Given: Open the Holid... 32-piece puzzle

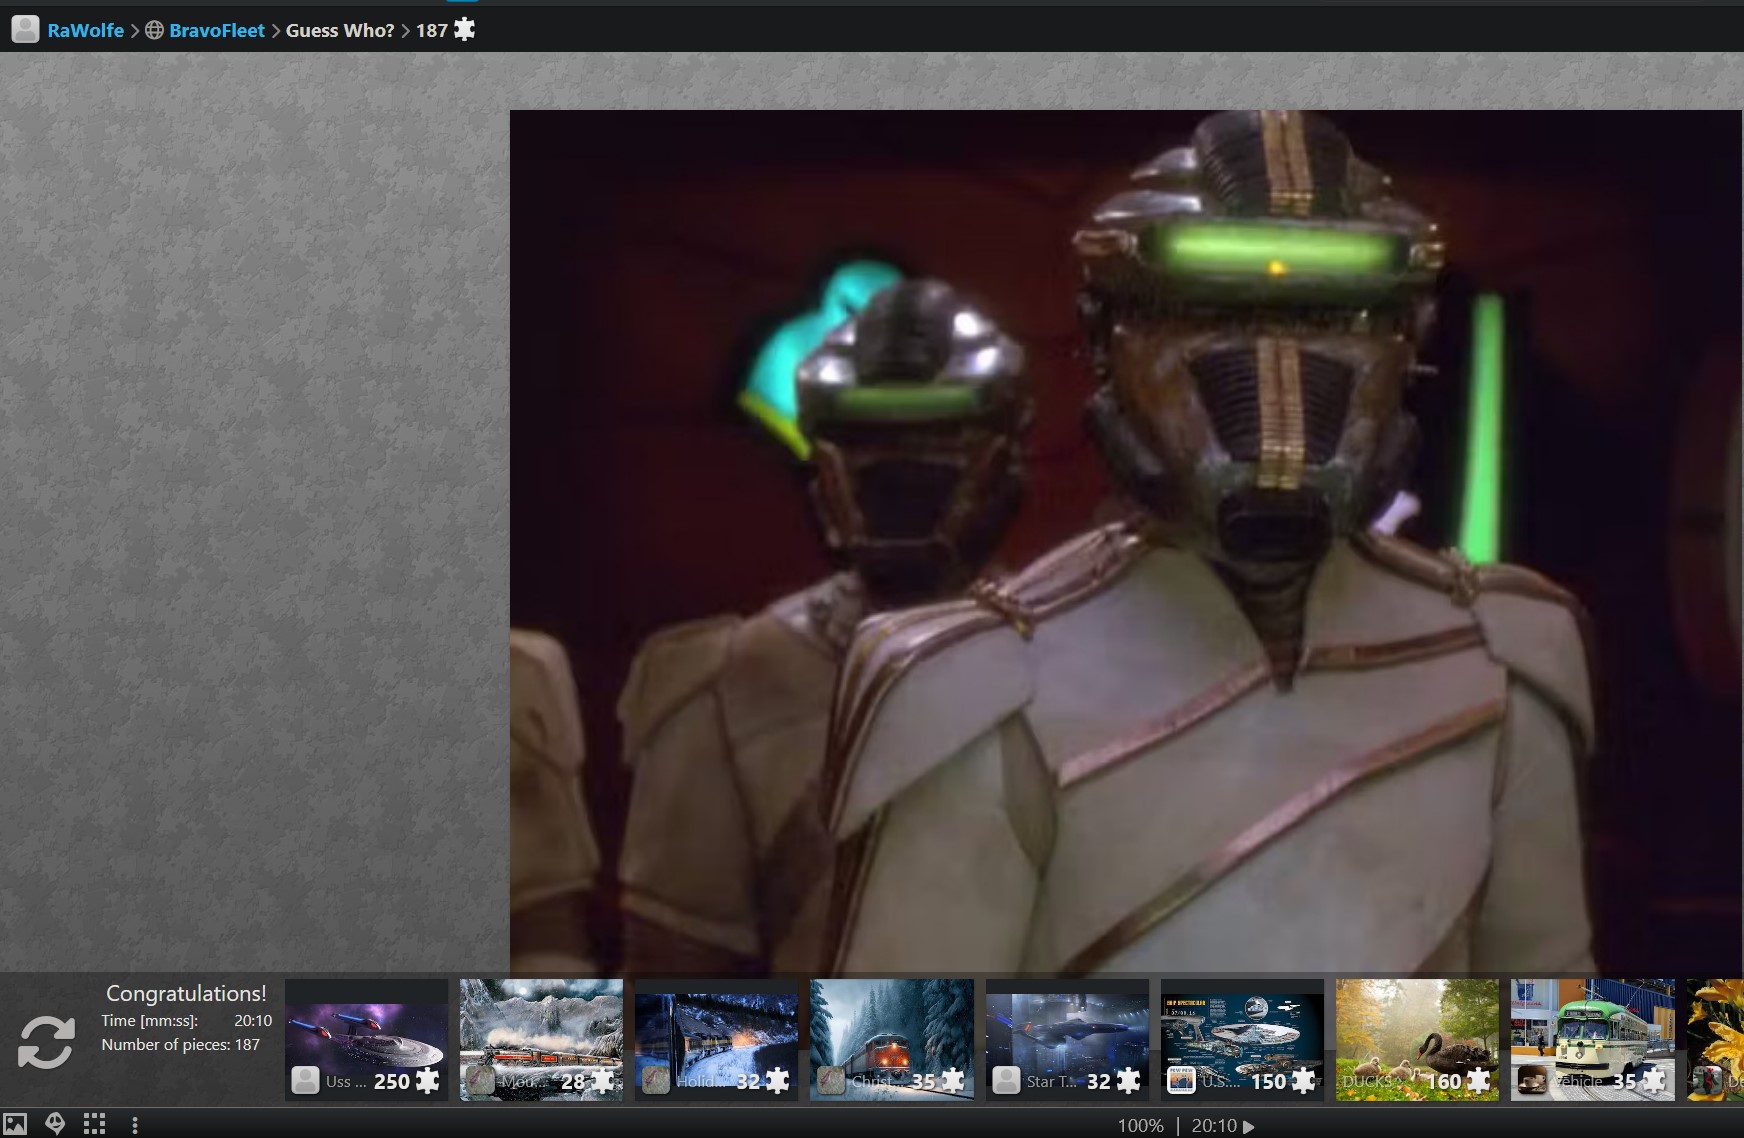Looking at the screenshot, I should (716, 1040).
